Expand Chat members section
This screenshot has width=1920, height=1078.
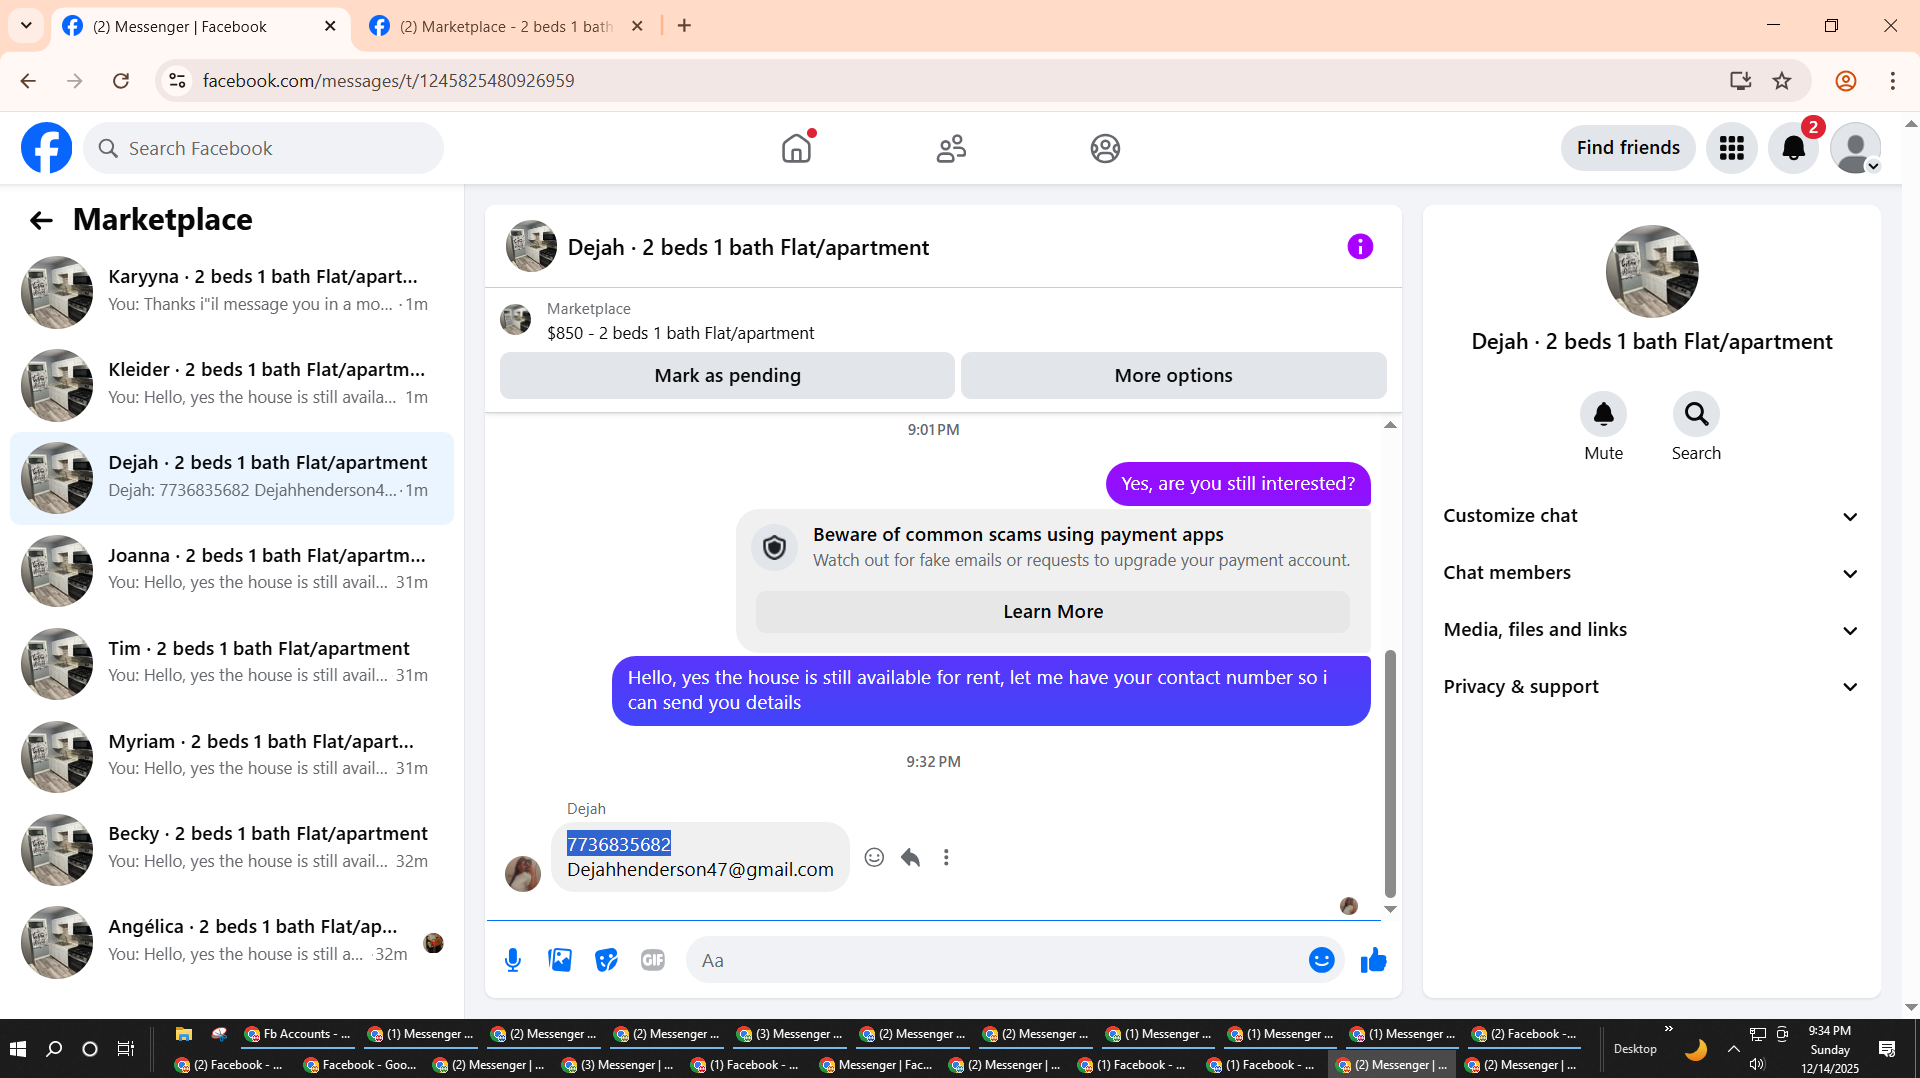(x=1652, y=573)
